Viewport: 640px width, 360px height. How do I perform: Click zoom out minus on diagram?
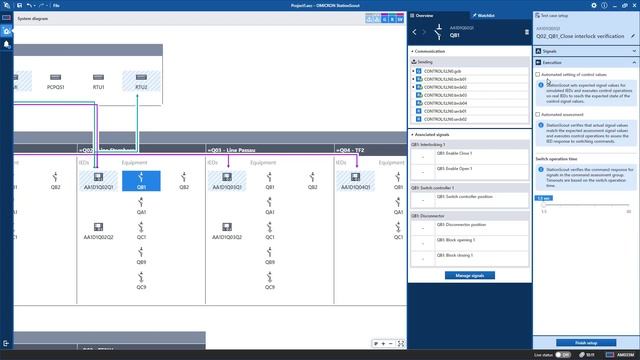pyautogui.click(x=391, y=344)
